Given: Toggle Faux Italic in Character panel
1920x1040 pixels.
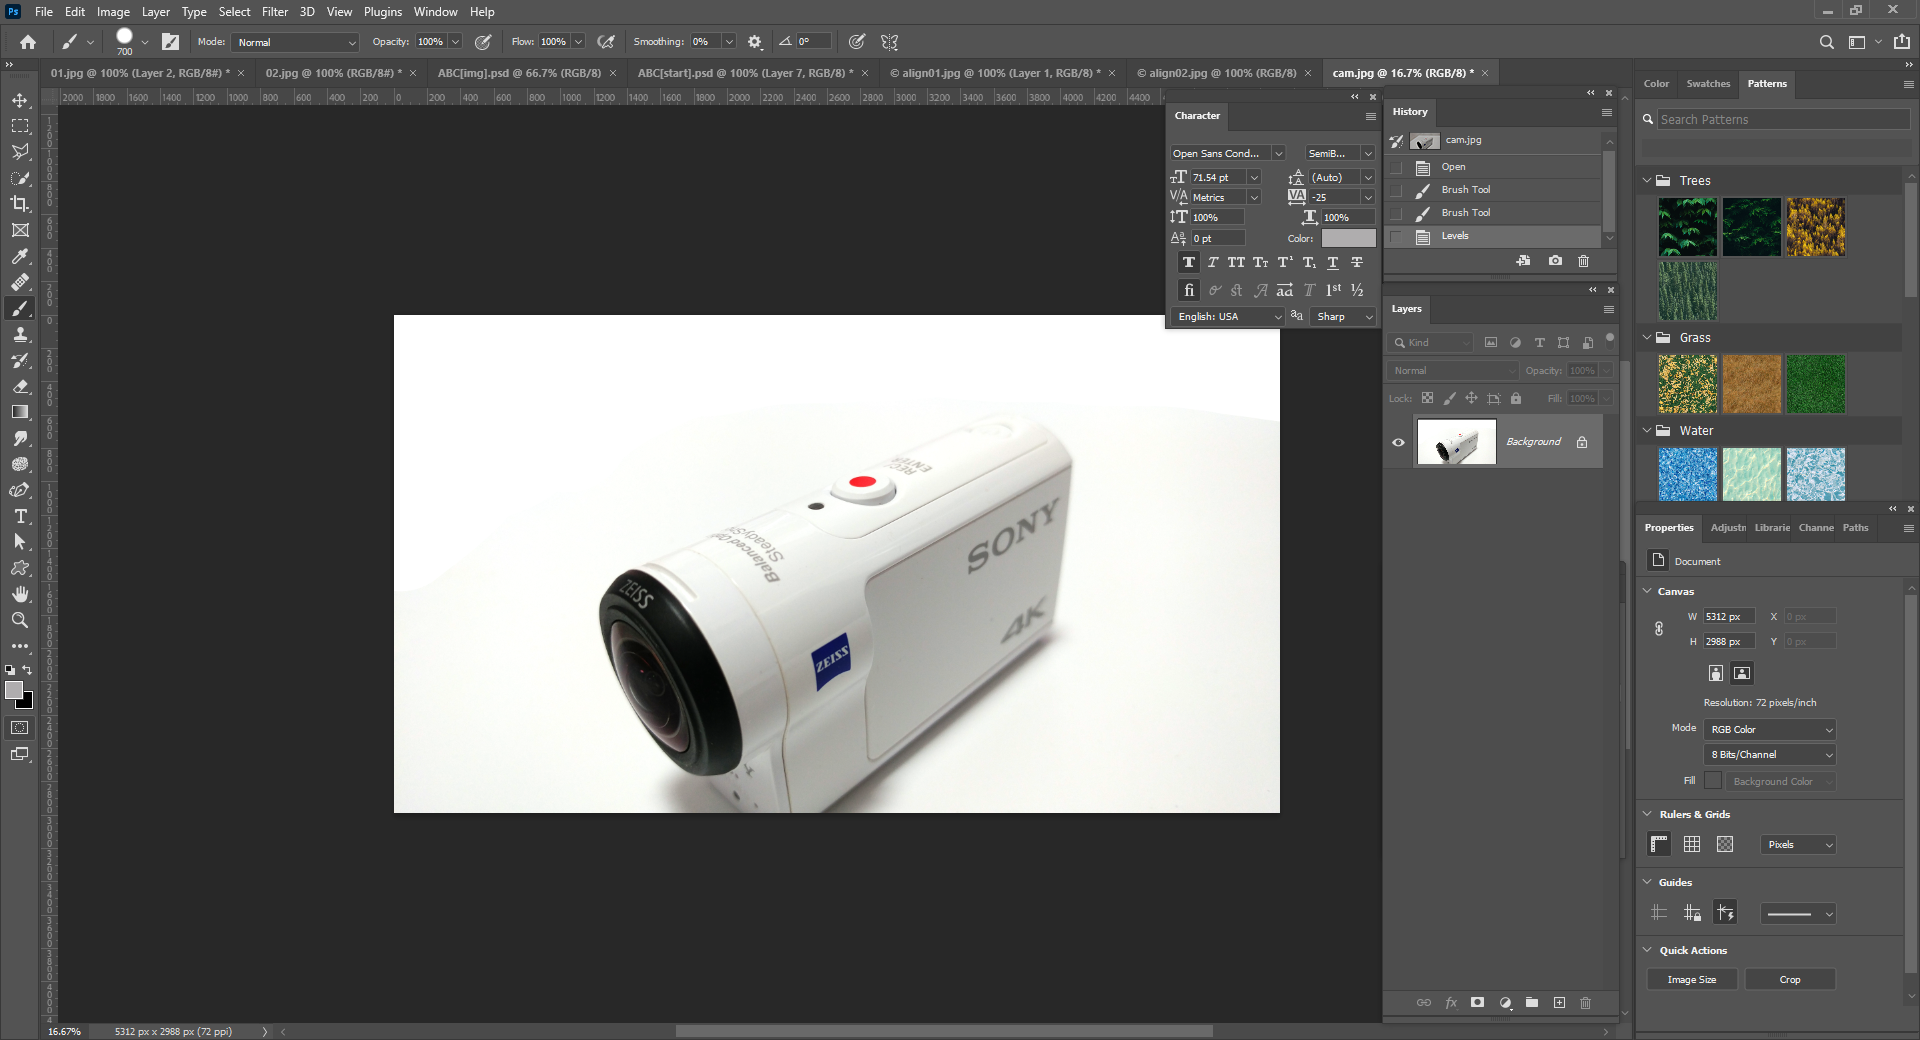Looking at the screenshot, I should coord(1212,263).
